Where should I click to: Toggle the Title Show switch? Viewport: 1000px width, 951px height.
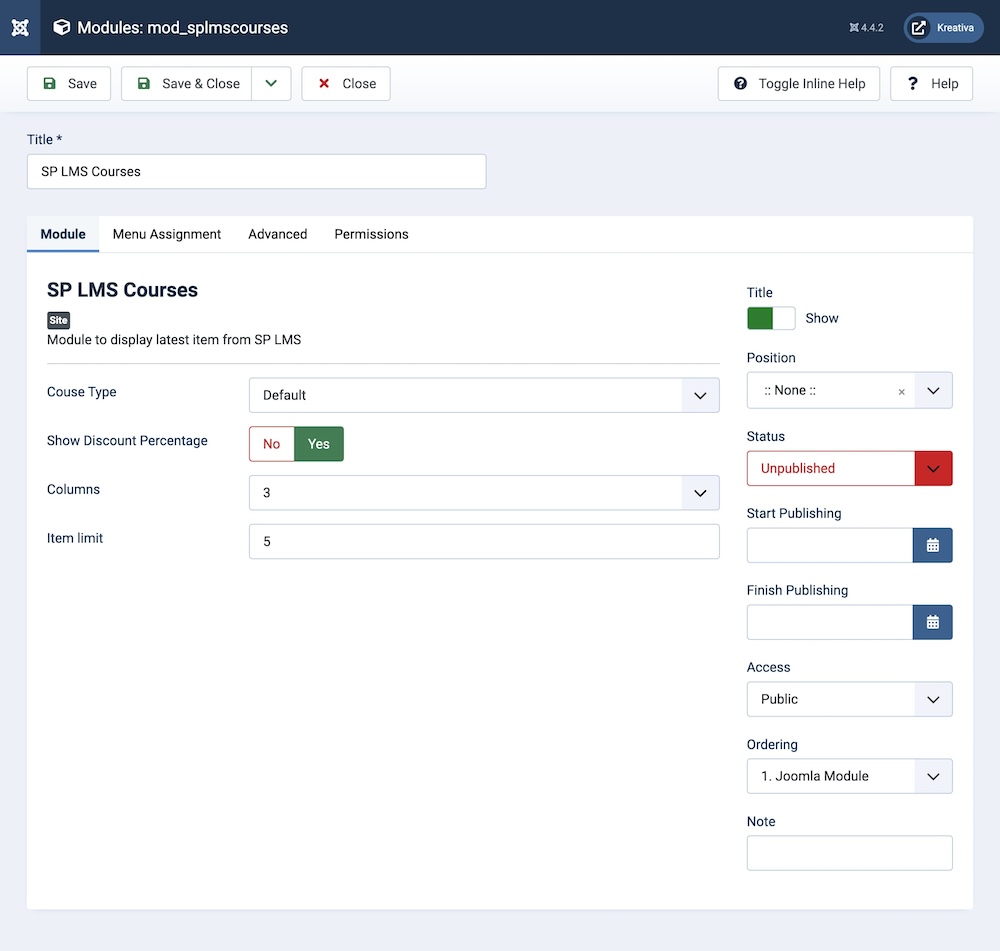[771, 318]
